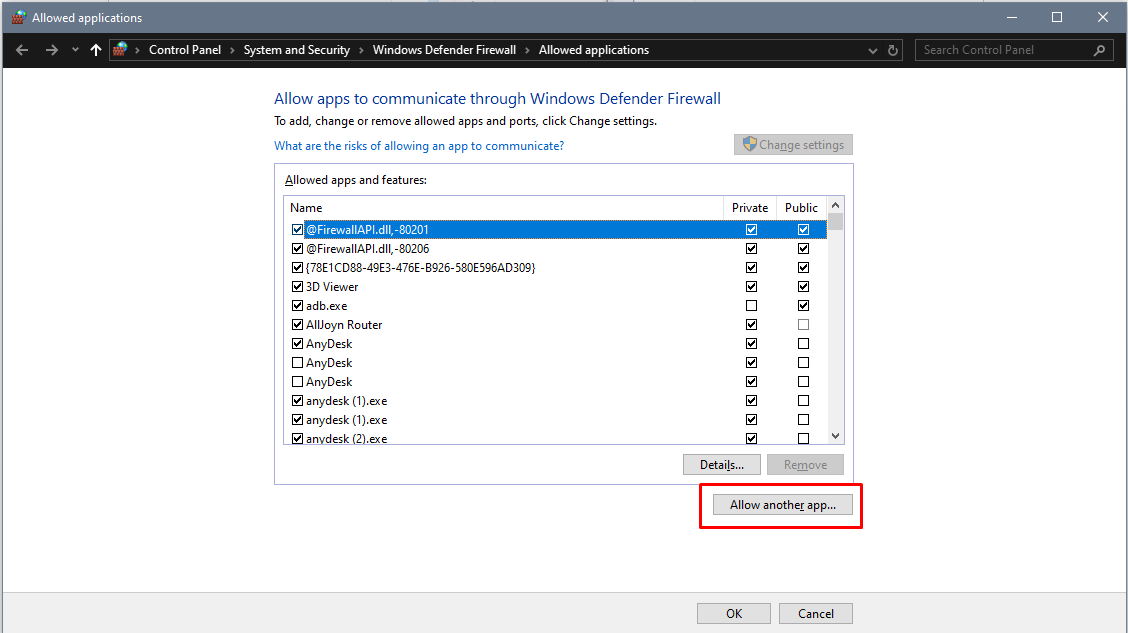Uncheck Public checkbox for adb.exe
The height and width of the screenshot is (633, 1128).
click(803, 306)
